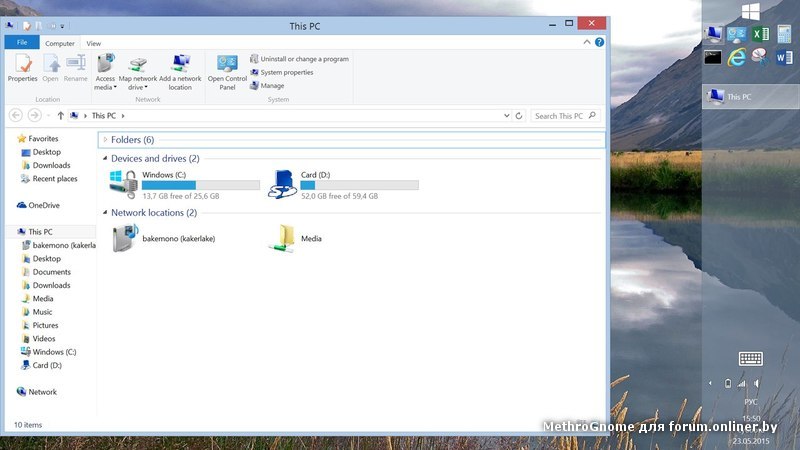The image size is (800, 450).
Task: Click the volume speaker tray icon
Action: pos(757,383)
